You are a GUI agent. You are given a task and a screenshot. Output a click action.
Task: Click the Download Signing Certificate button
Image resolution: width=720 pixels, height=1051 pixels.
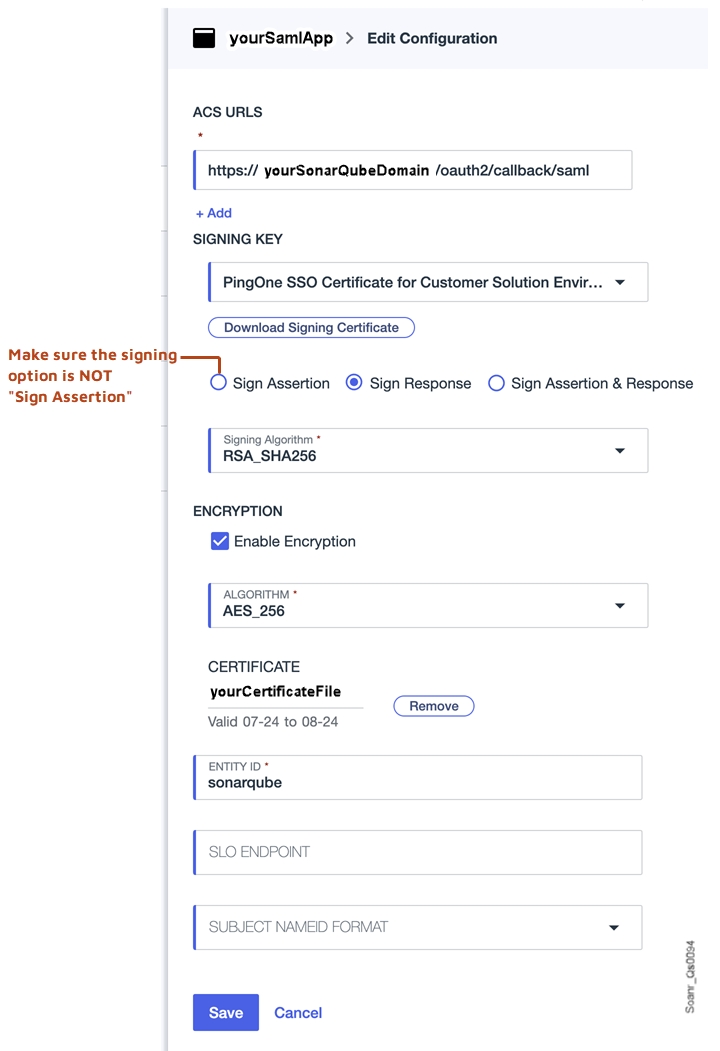coord(311,327)
